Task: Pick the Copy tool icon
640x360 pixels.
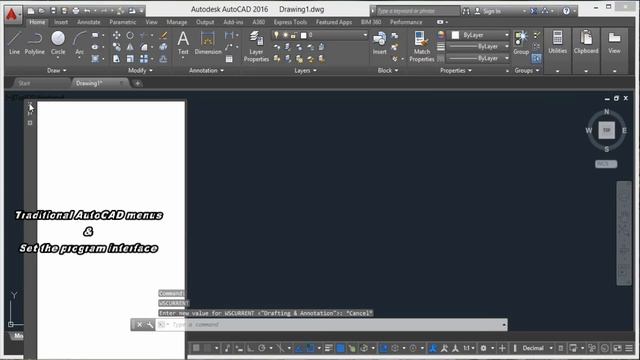Action: pos(117,47)
